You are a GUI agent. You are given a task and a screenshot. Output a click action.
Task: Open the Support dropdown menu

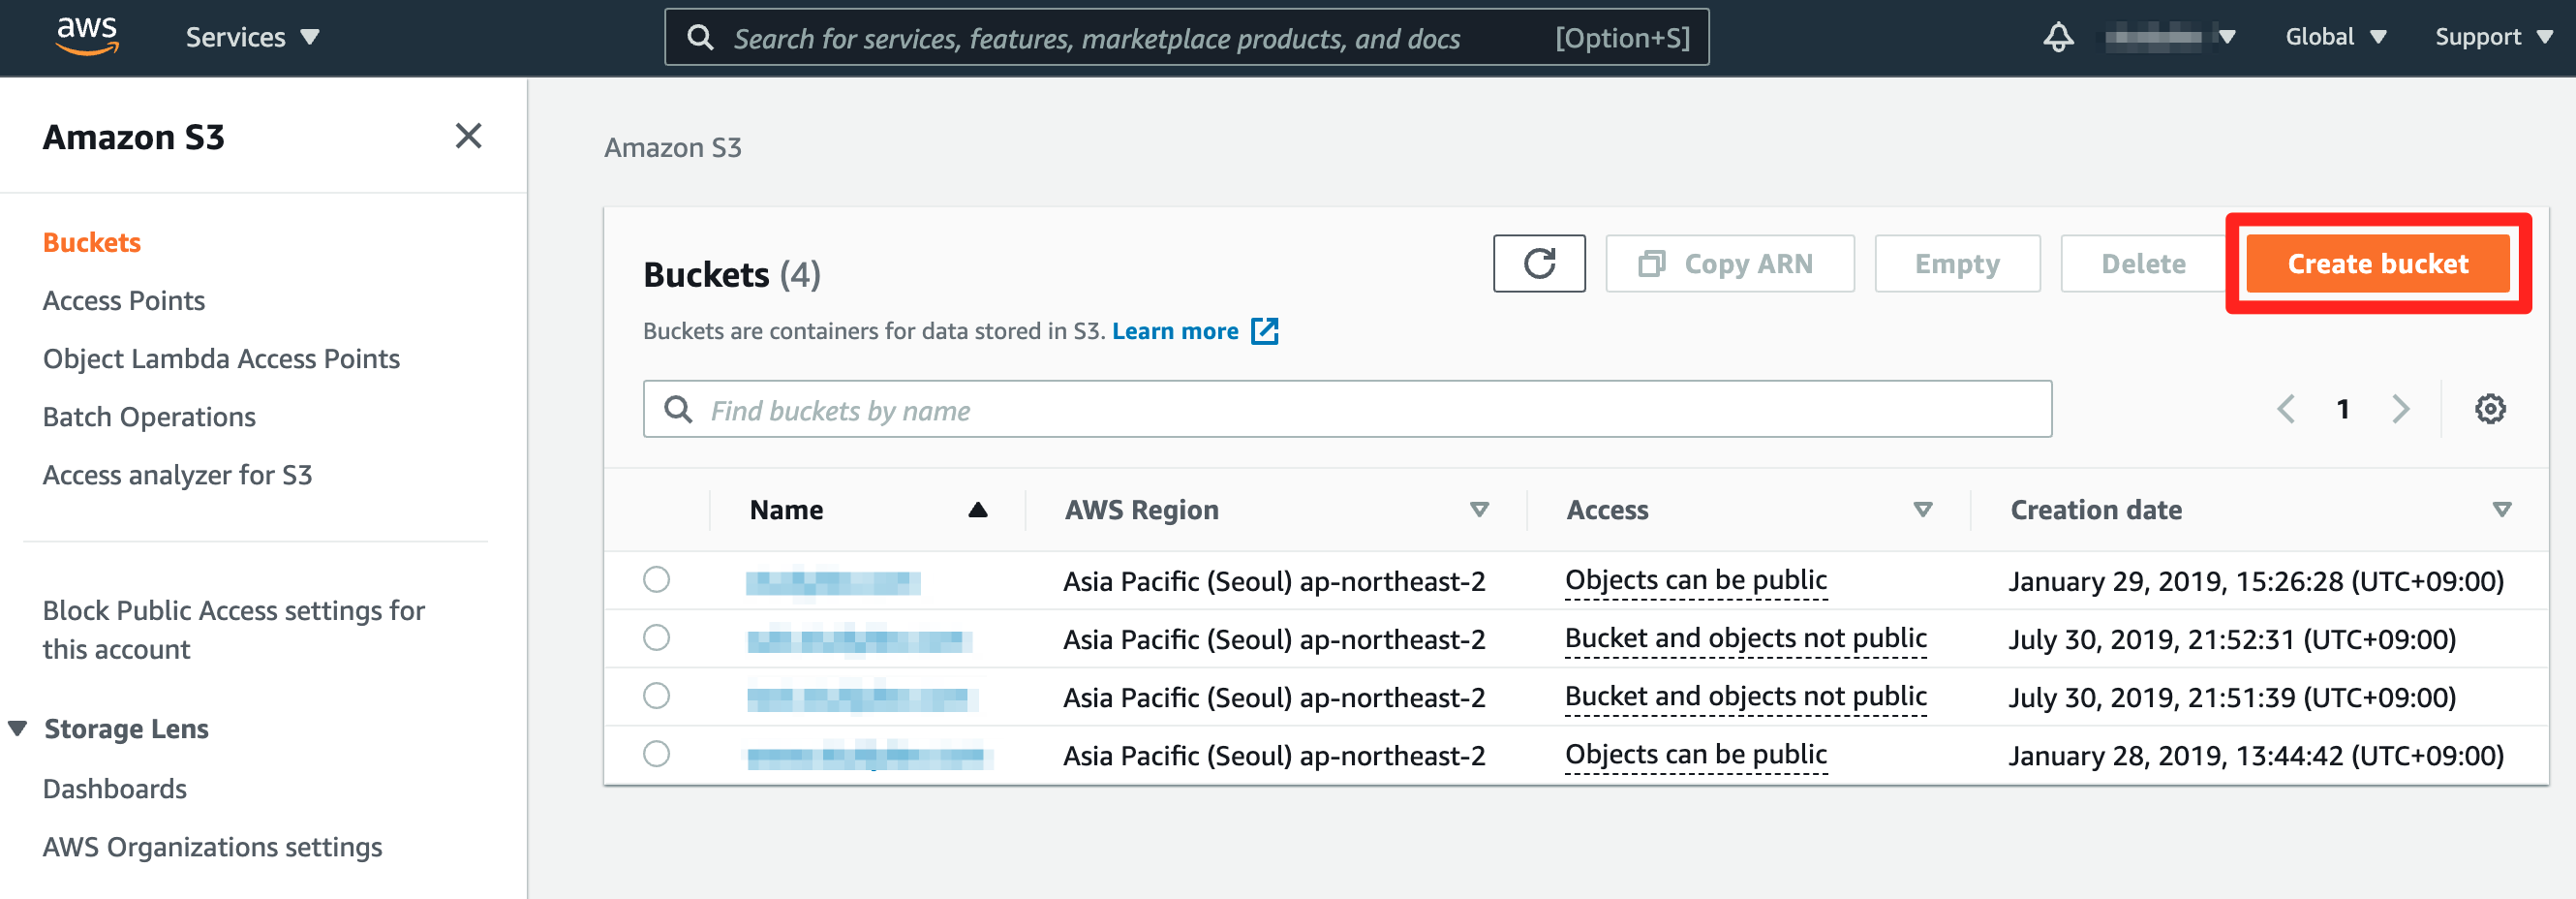pos(2494,37)
